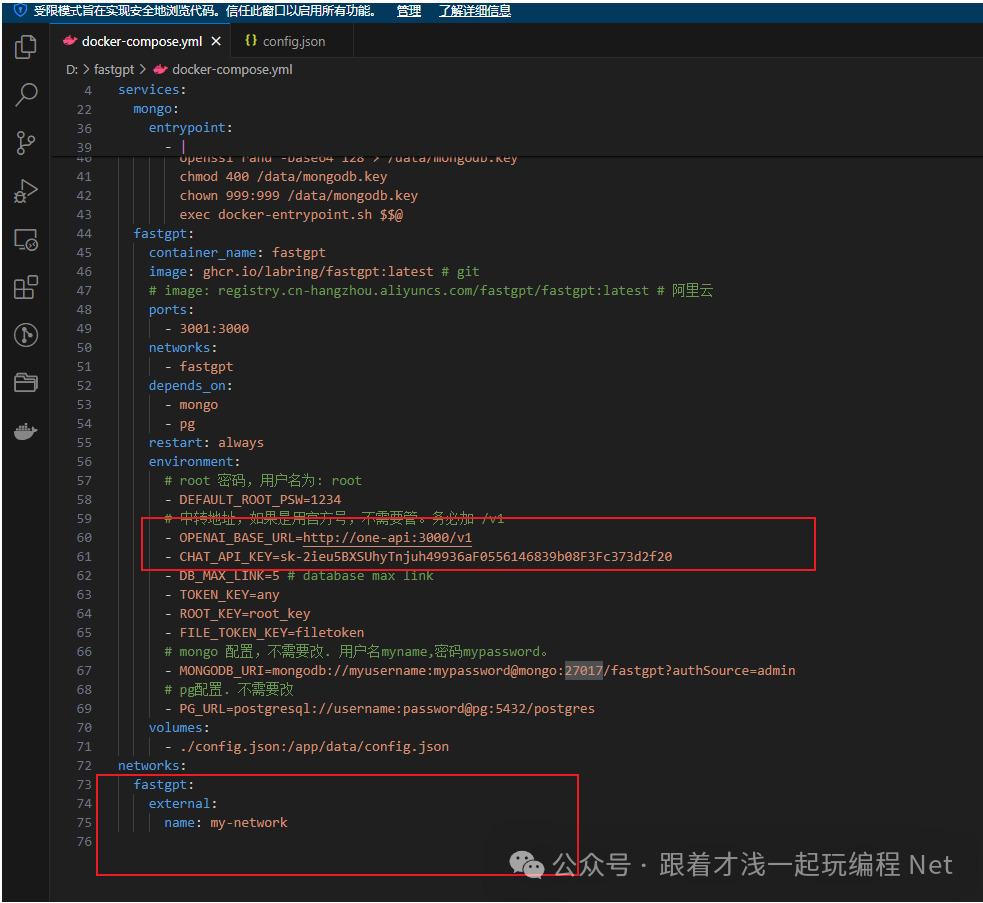
Task: Click fastgpt folder in breadcrumb
Action: click(x=114, y=70)
